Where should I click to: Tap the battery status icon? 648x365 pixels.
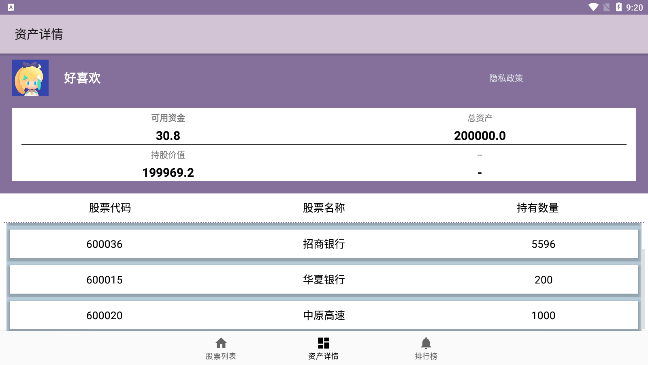click(x=619, y=7)
